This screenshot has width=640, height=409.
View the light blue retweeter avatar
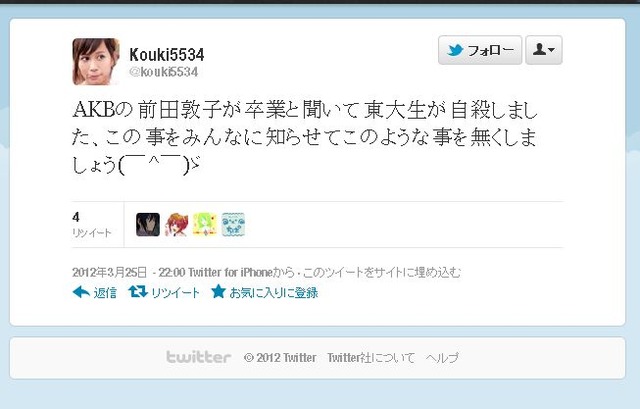pyautogui.click(x=233, y=225)
